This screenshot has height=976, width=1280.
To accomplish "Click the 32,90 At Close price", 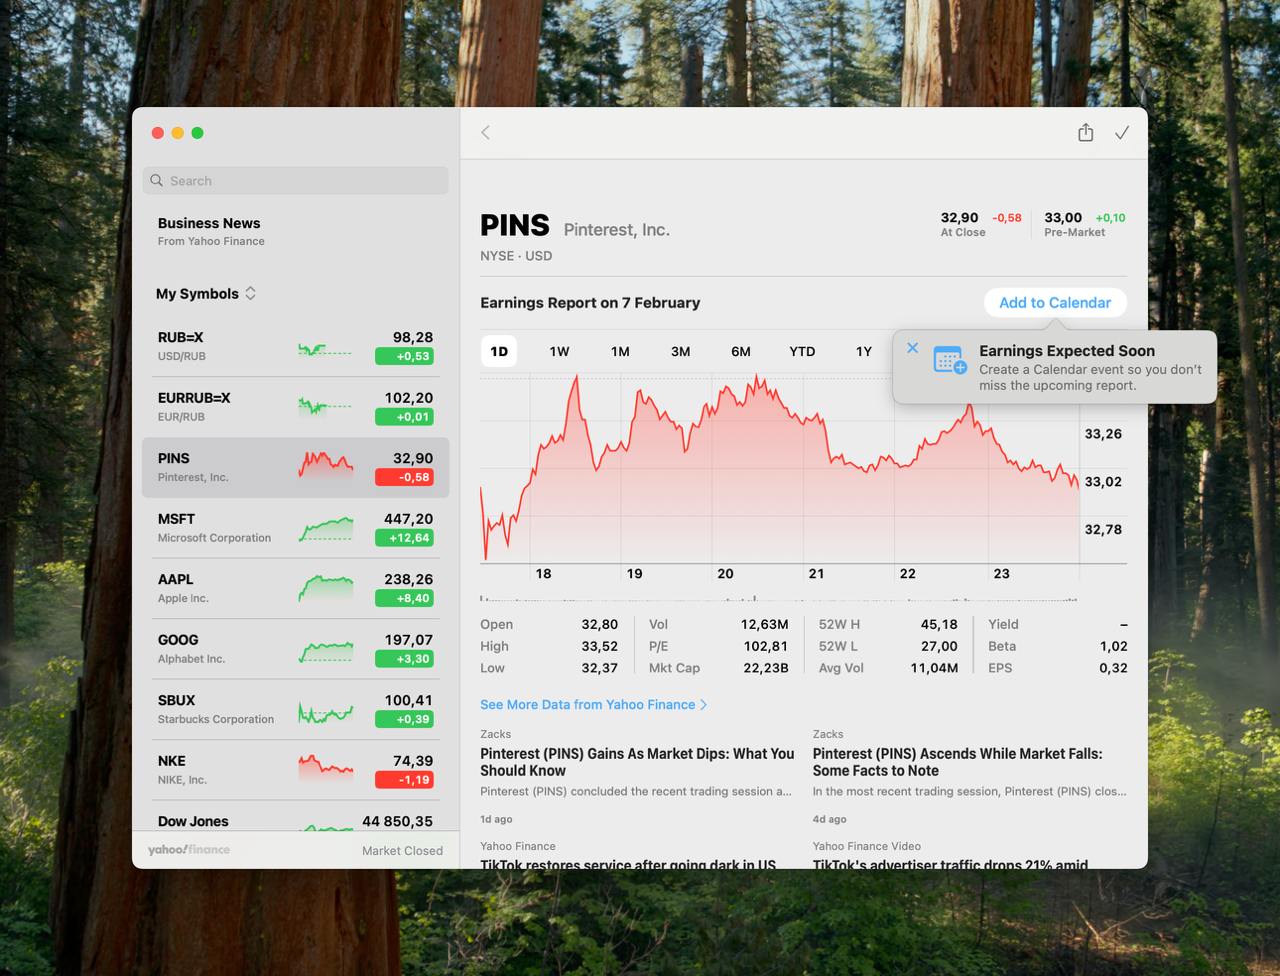I will [959, 217].
